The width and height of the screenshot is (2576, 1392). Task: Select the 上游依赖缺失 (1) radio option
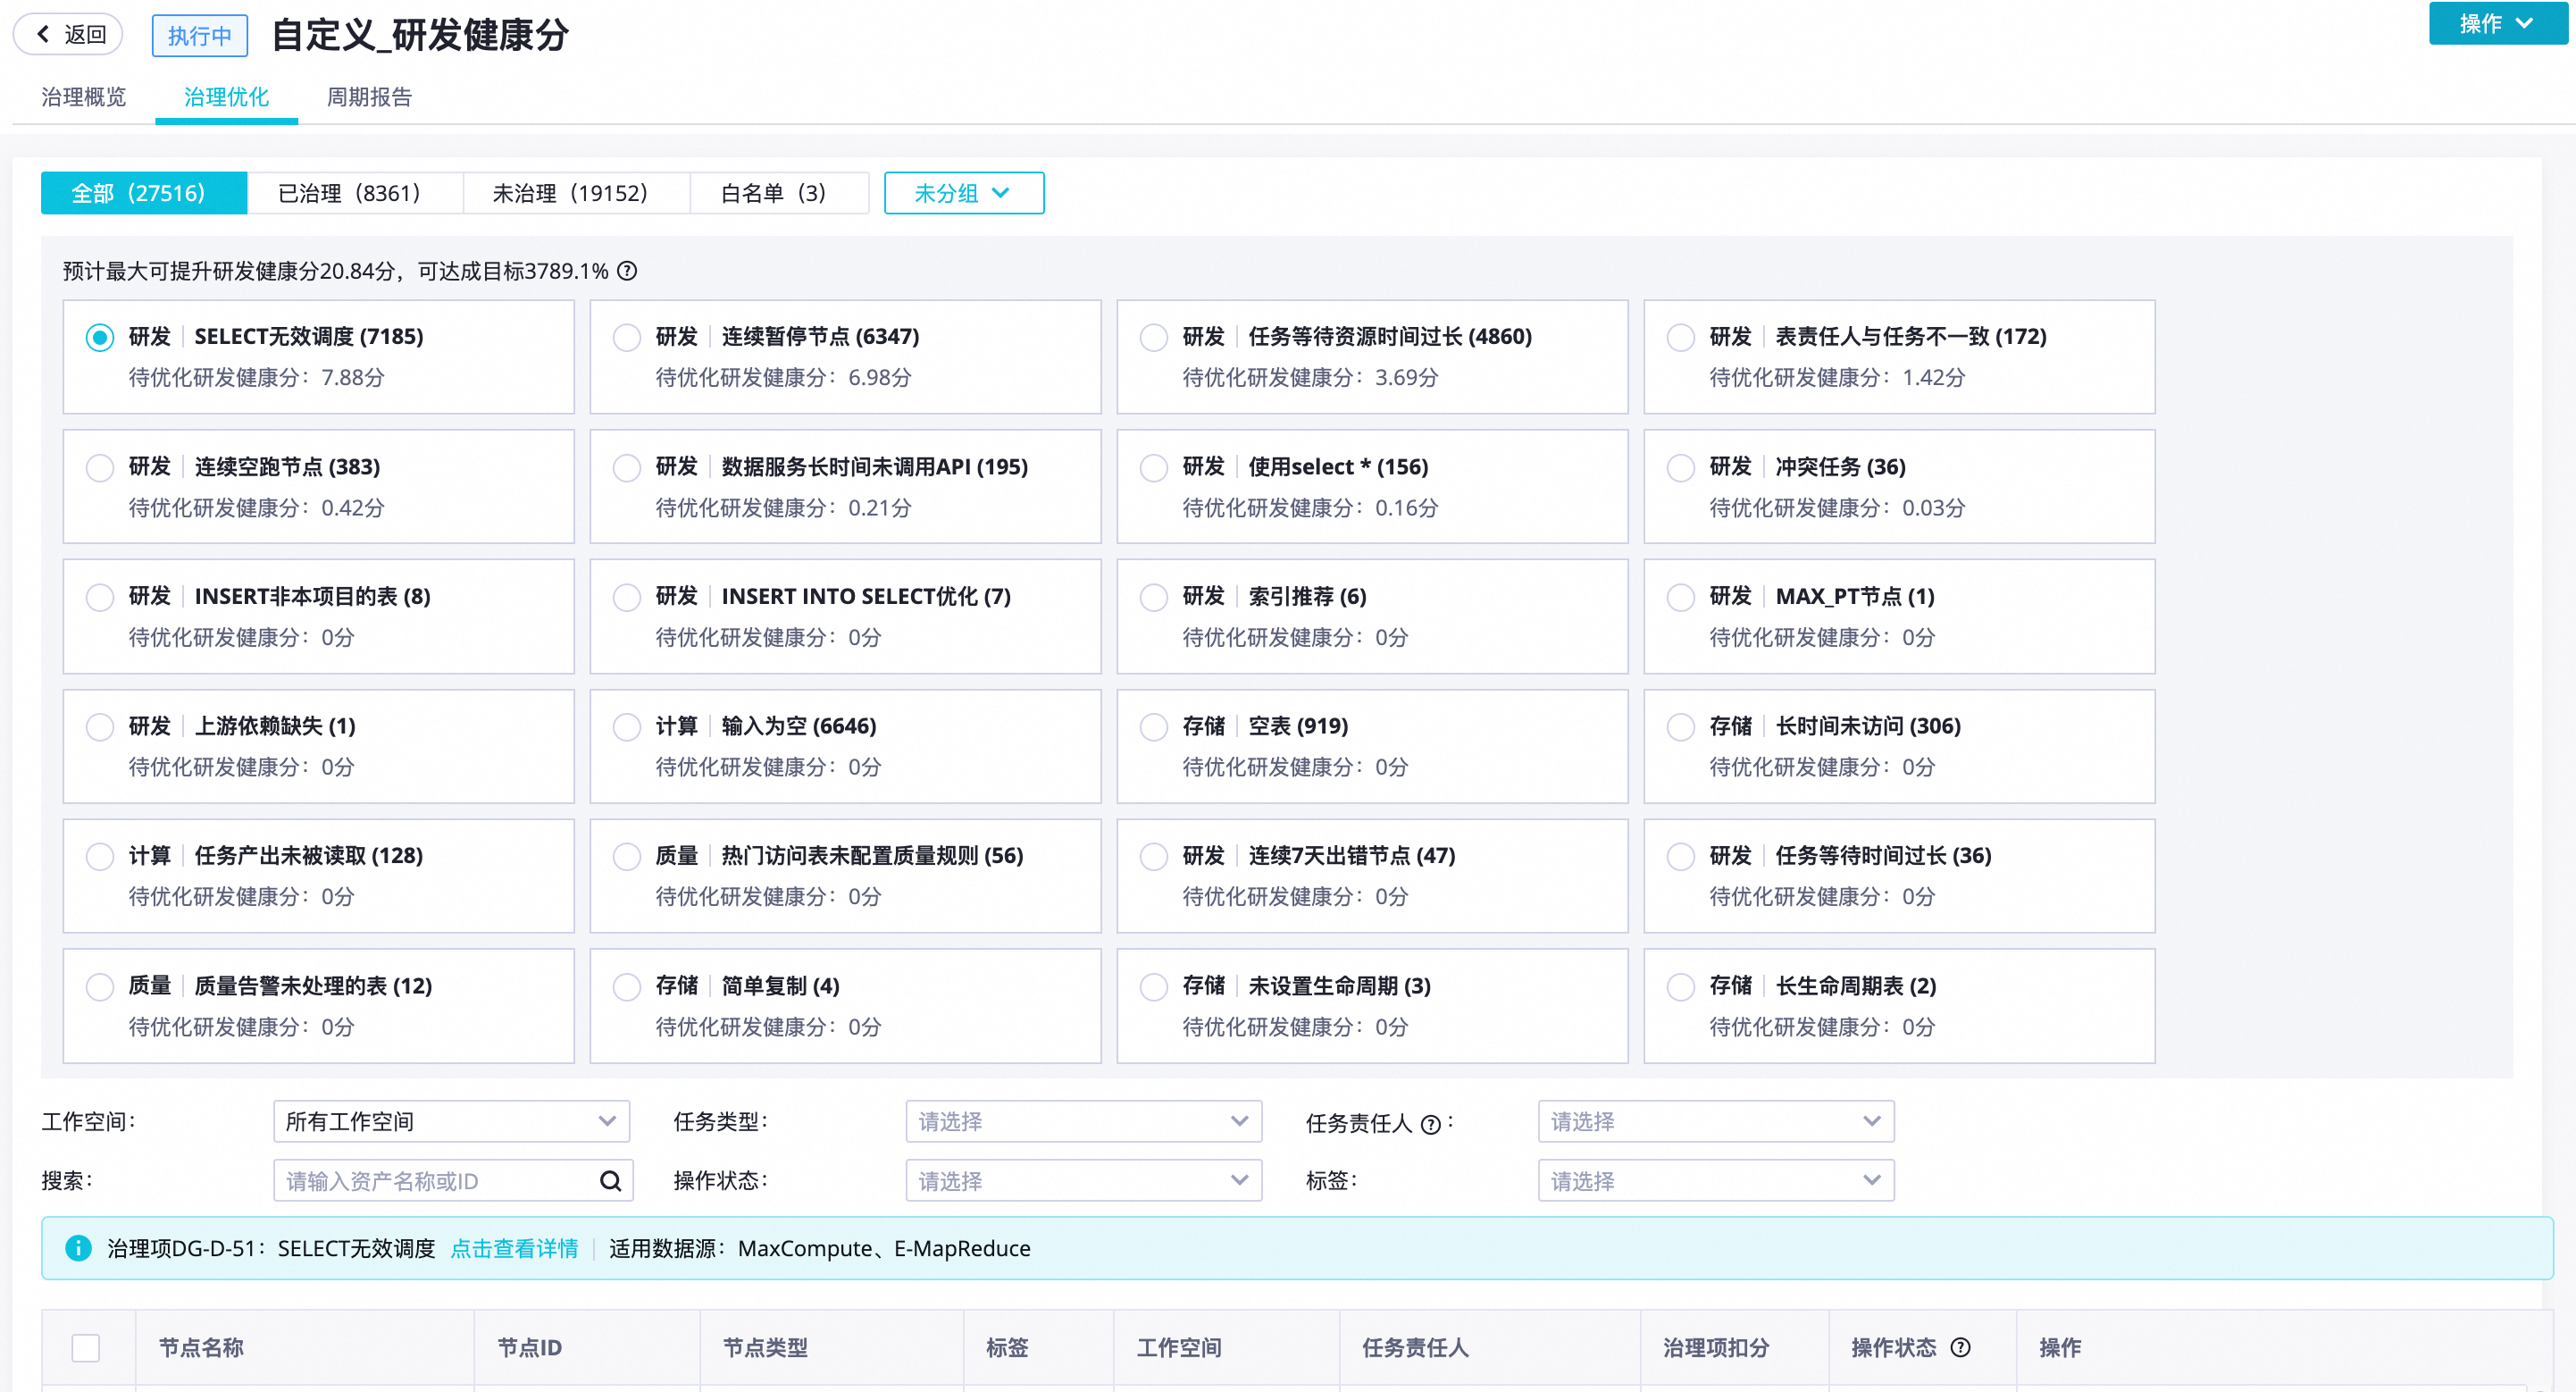coord(99,726)
